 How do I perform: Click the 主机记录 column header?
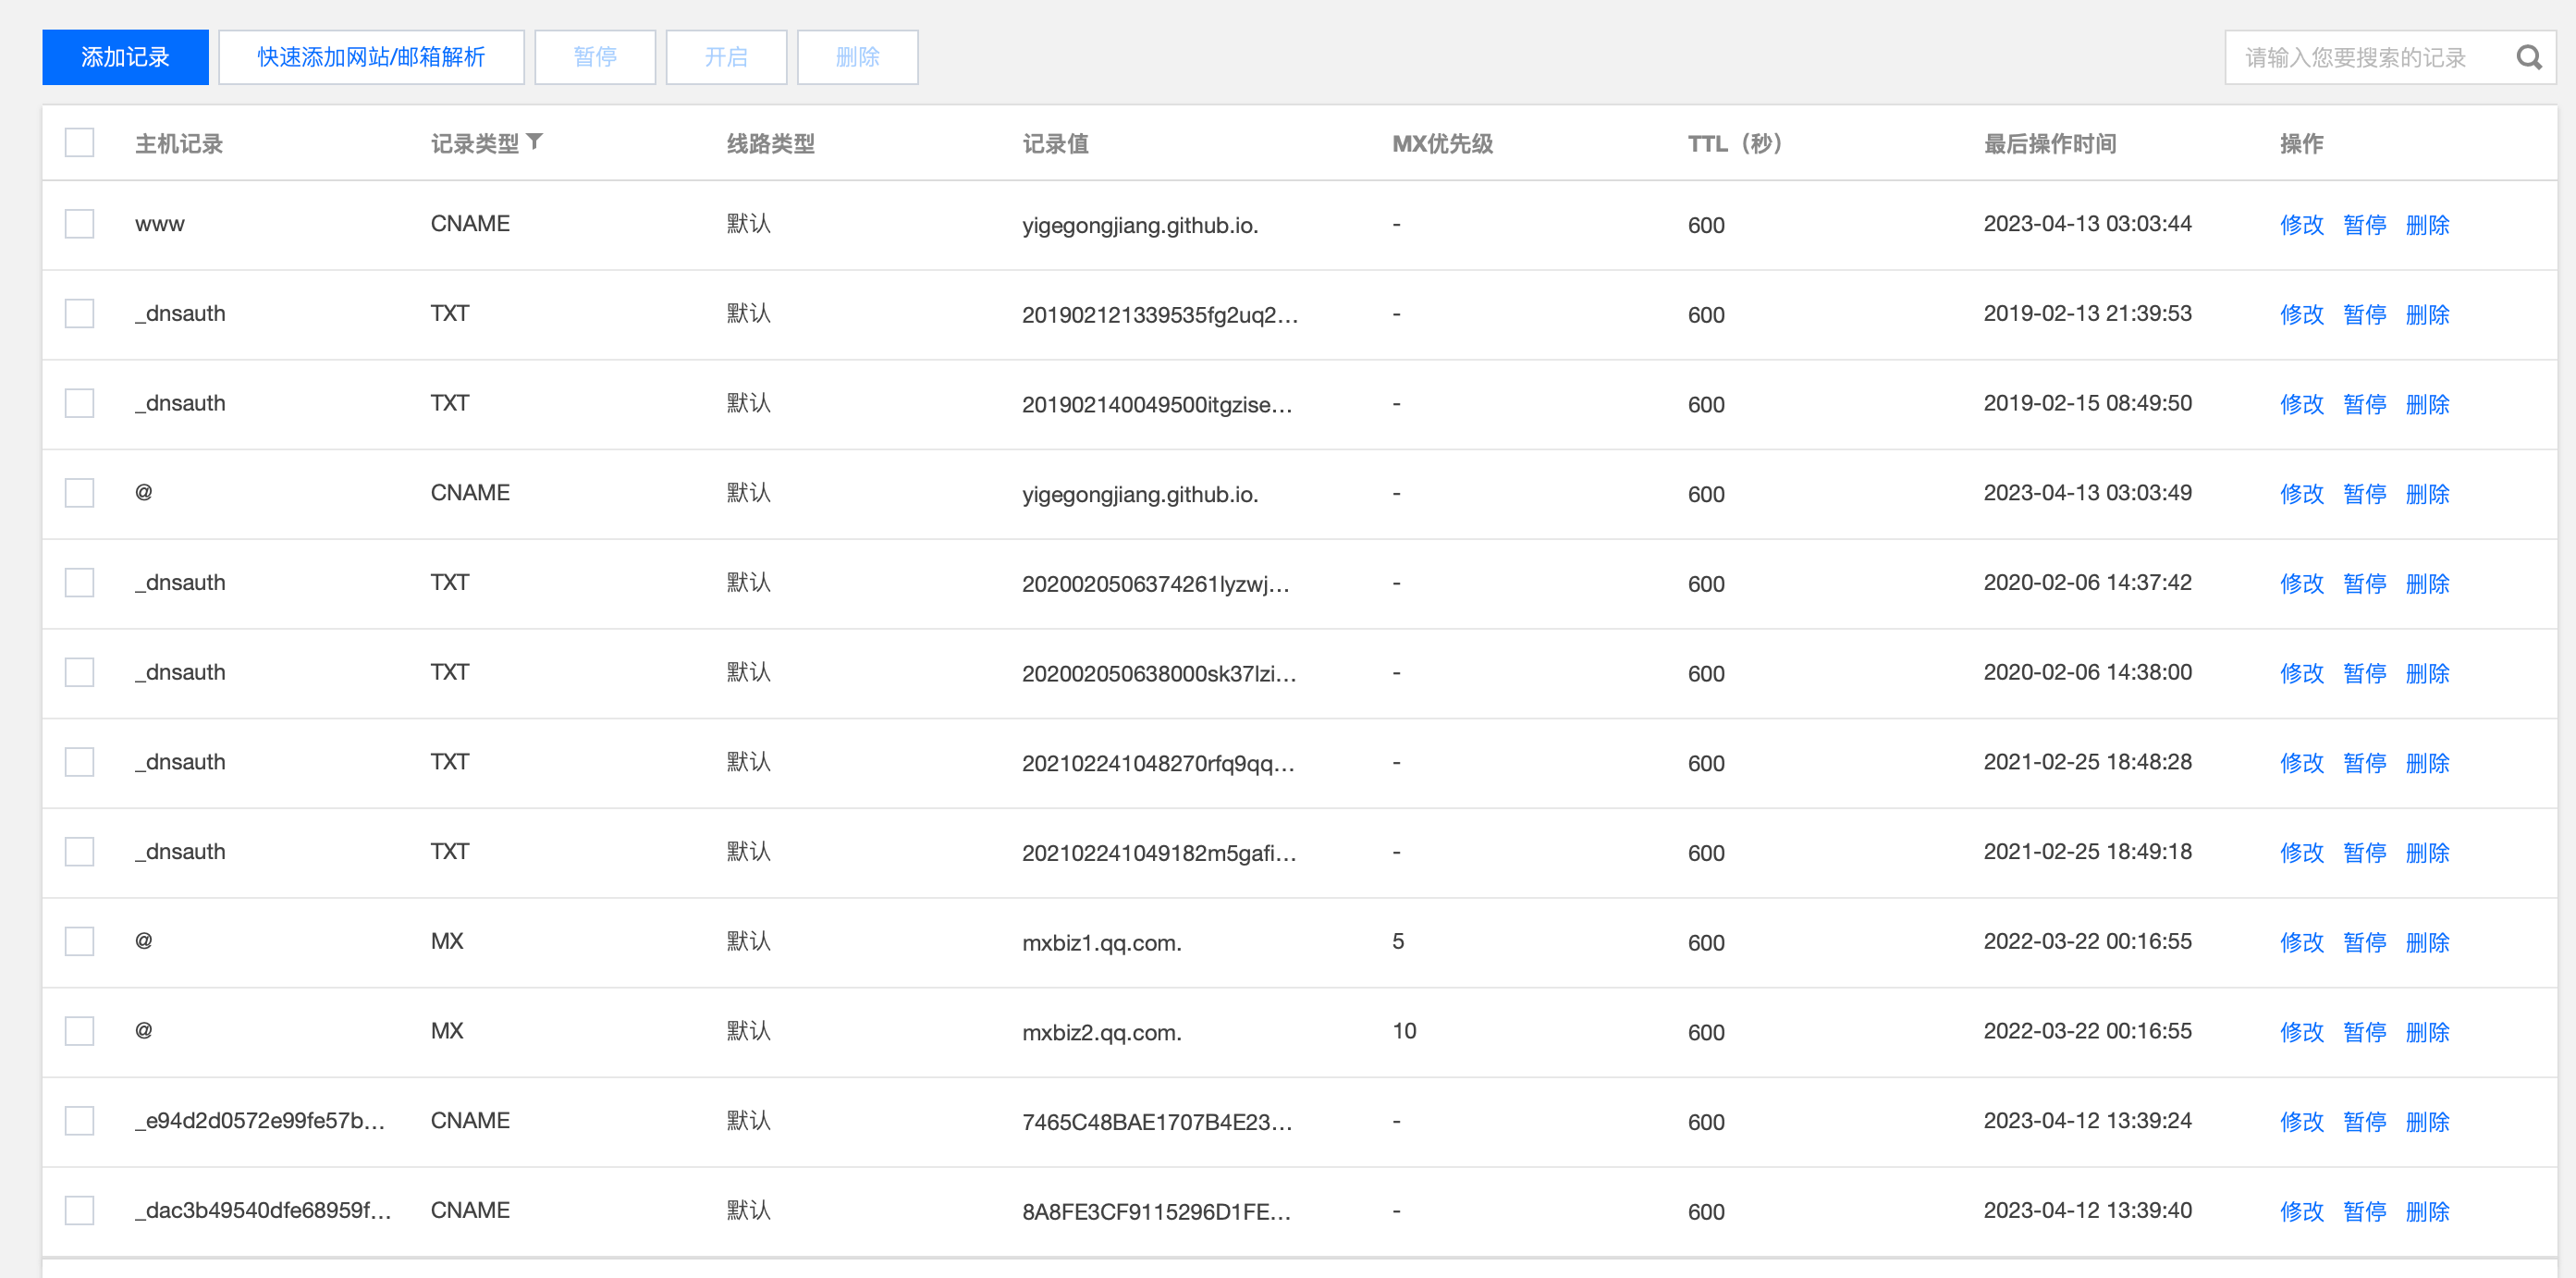click(179, 144)
